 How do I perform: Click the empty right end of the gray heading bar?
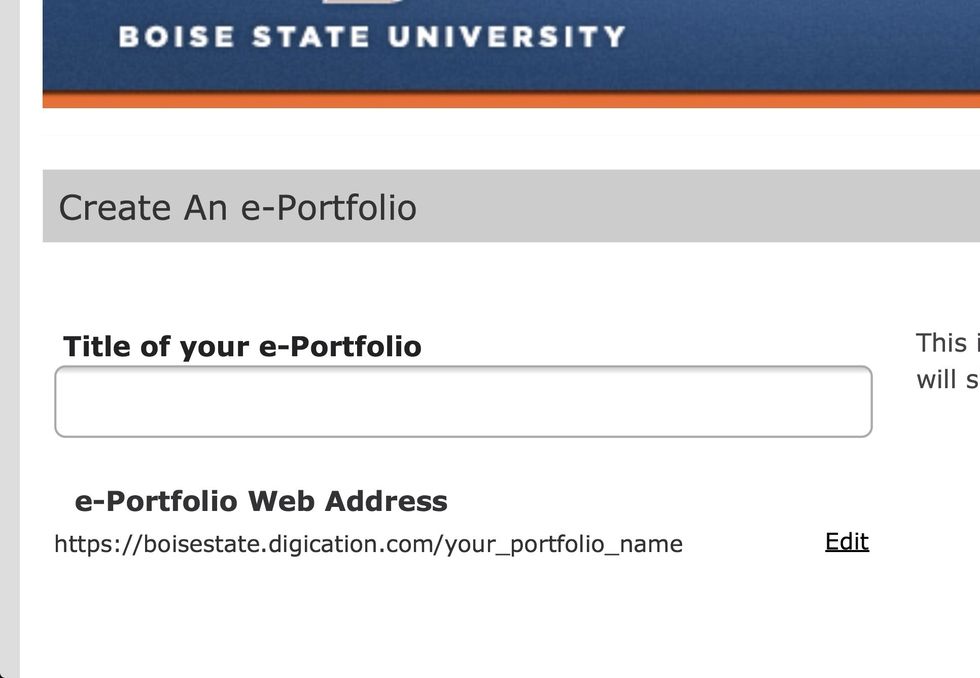pyautogui.click(x=800, y=206)
